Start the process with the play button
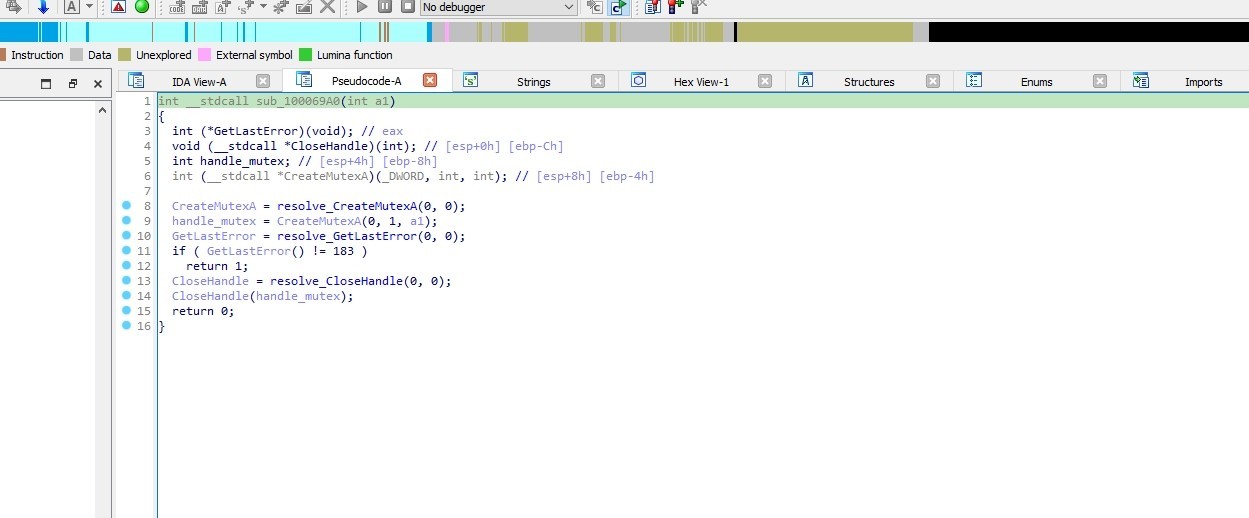The image size is (1249, 518). point(362,6)
